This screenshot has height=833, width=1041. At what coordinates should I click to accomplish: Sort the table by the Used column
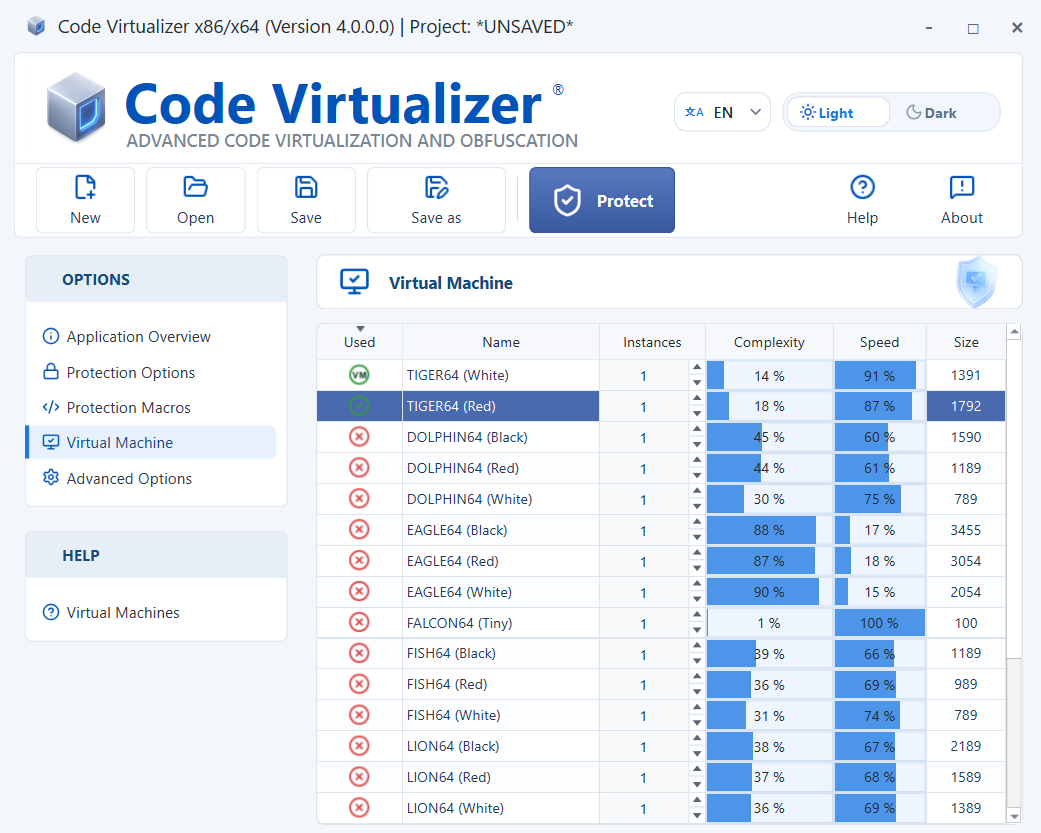point(359,342)
